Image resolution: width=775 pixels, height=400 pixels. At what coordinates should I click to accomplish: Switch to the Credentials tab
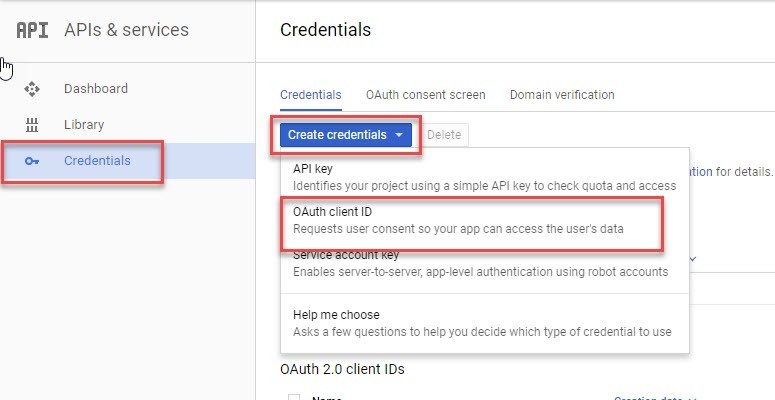point(311,94)
